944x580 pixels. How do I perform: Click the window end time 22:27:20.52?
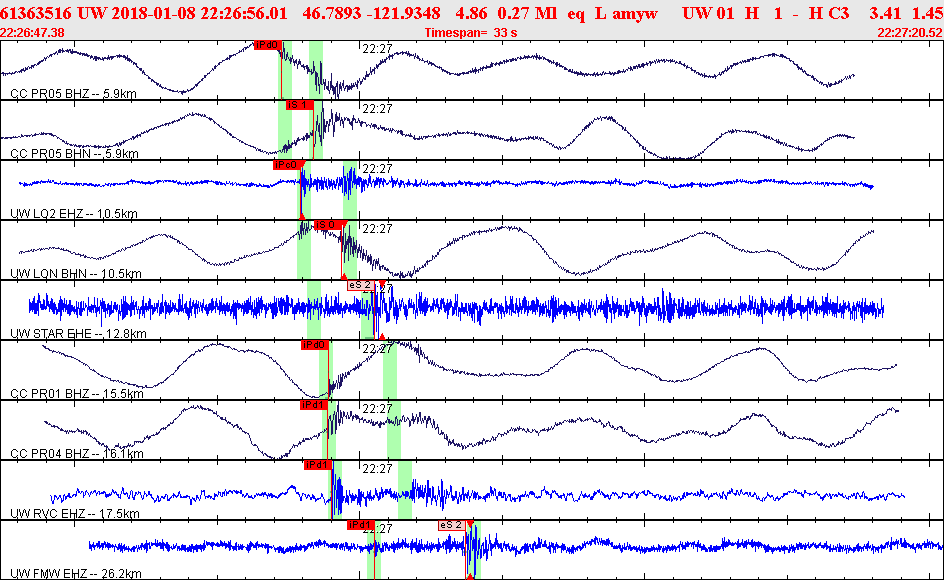point(910,33)
